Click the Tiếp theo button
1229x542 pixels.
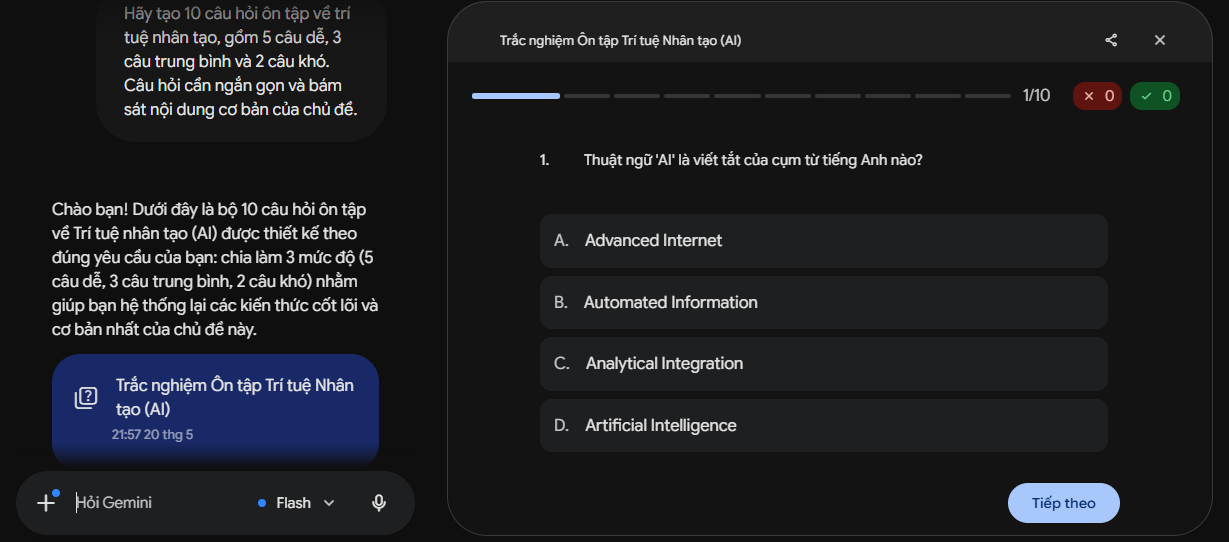click(1063, 503)
